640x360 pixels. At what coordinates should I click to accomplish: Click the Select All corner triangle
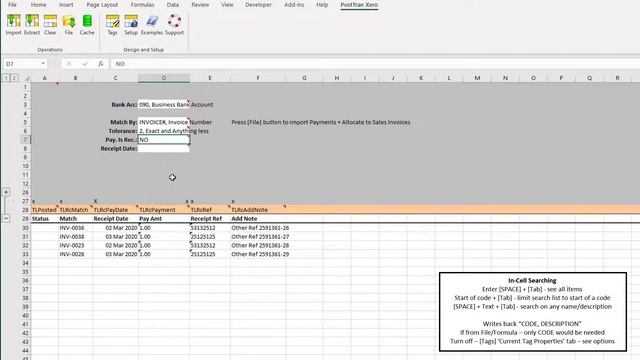27,78
